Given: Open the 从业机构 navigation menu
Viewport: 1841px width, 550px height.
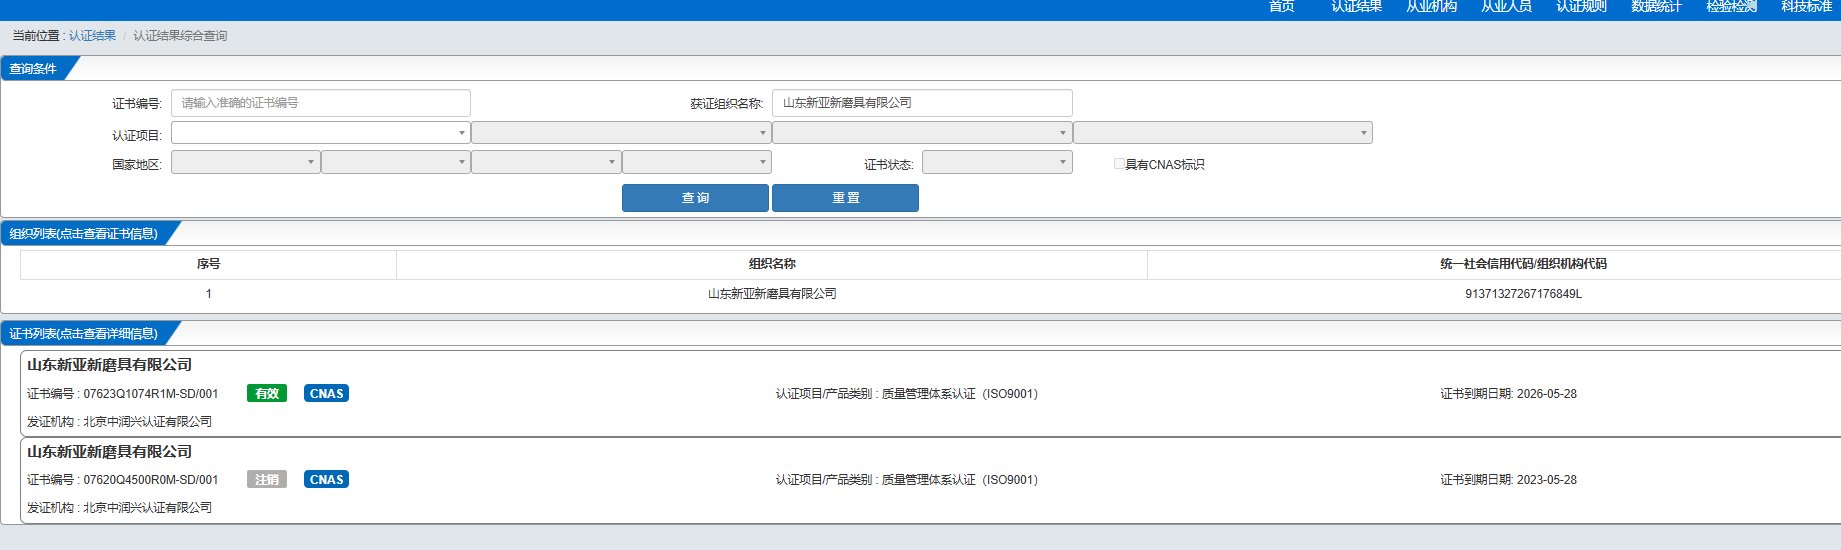Looking at the screenshot, I should pyautogui.click(x=1431, y=6).
